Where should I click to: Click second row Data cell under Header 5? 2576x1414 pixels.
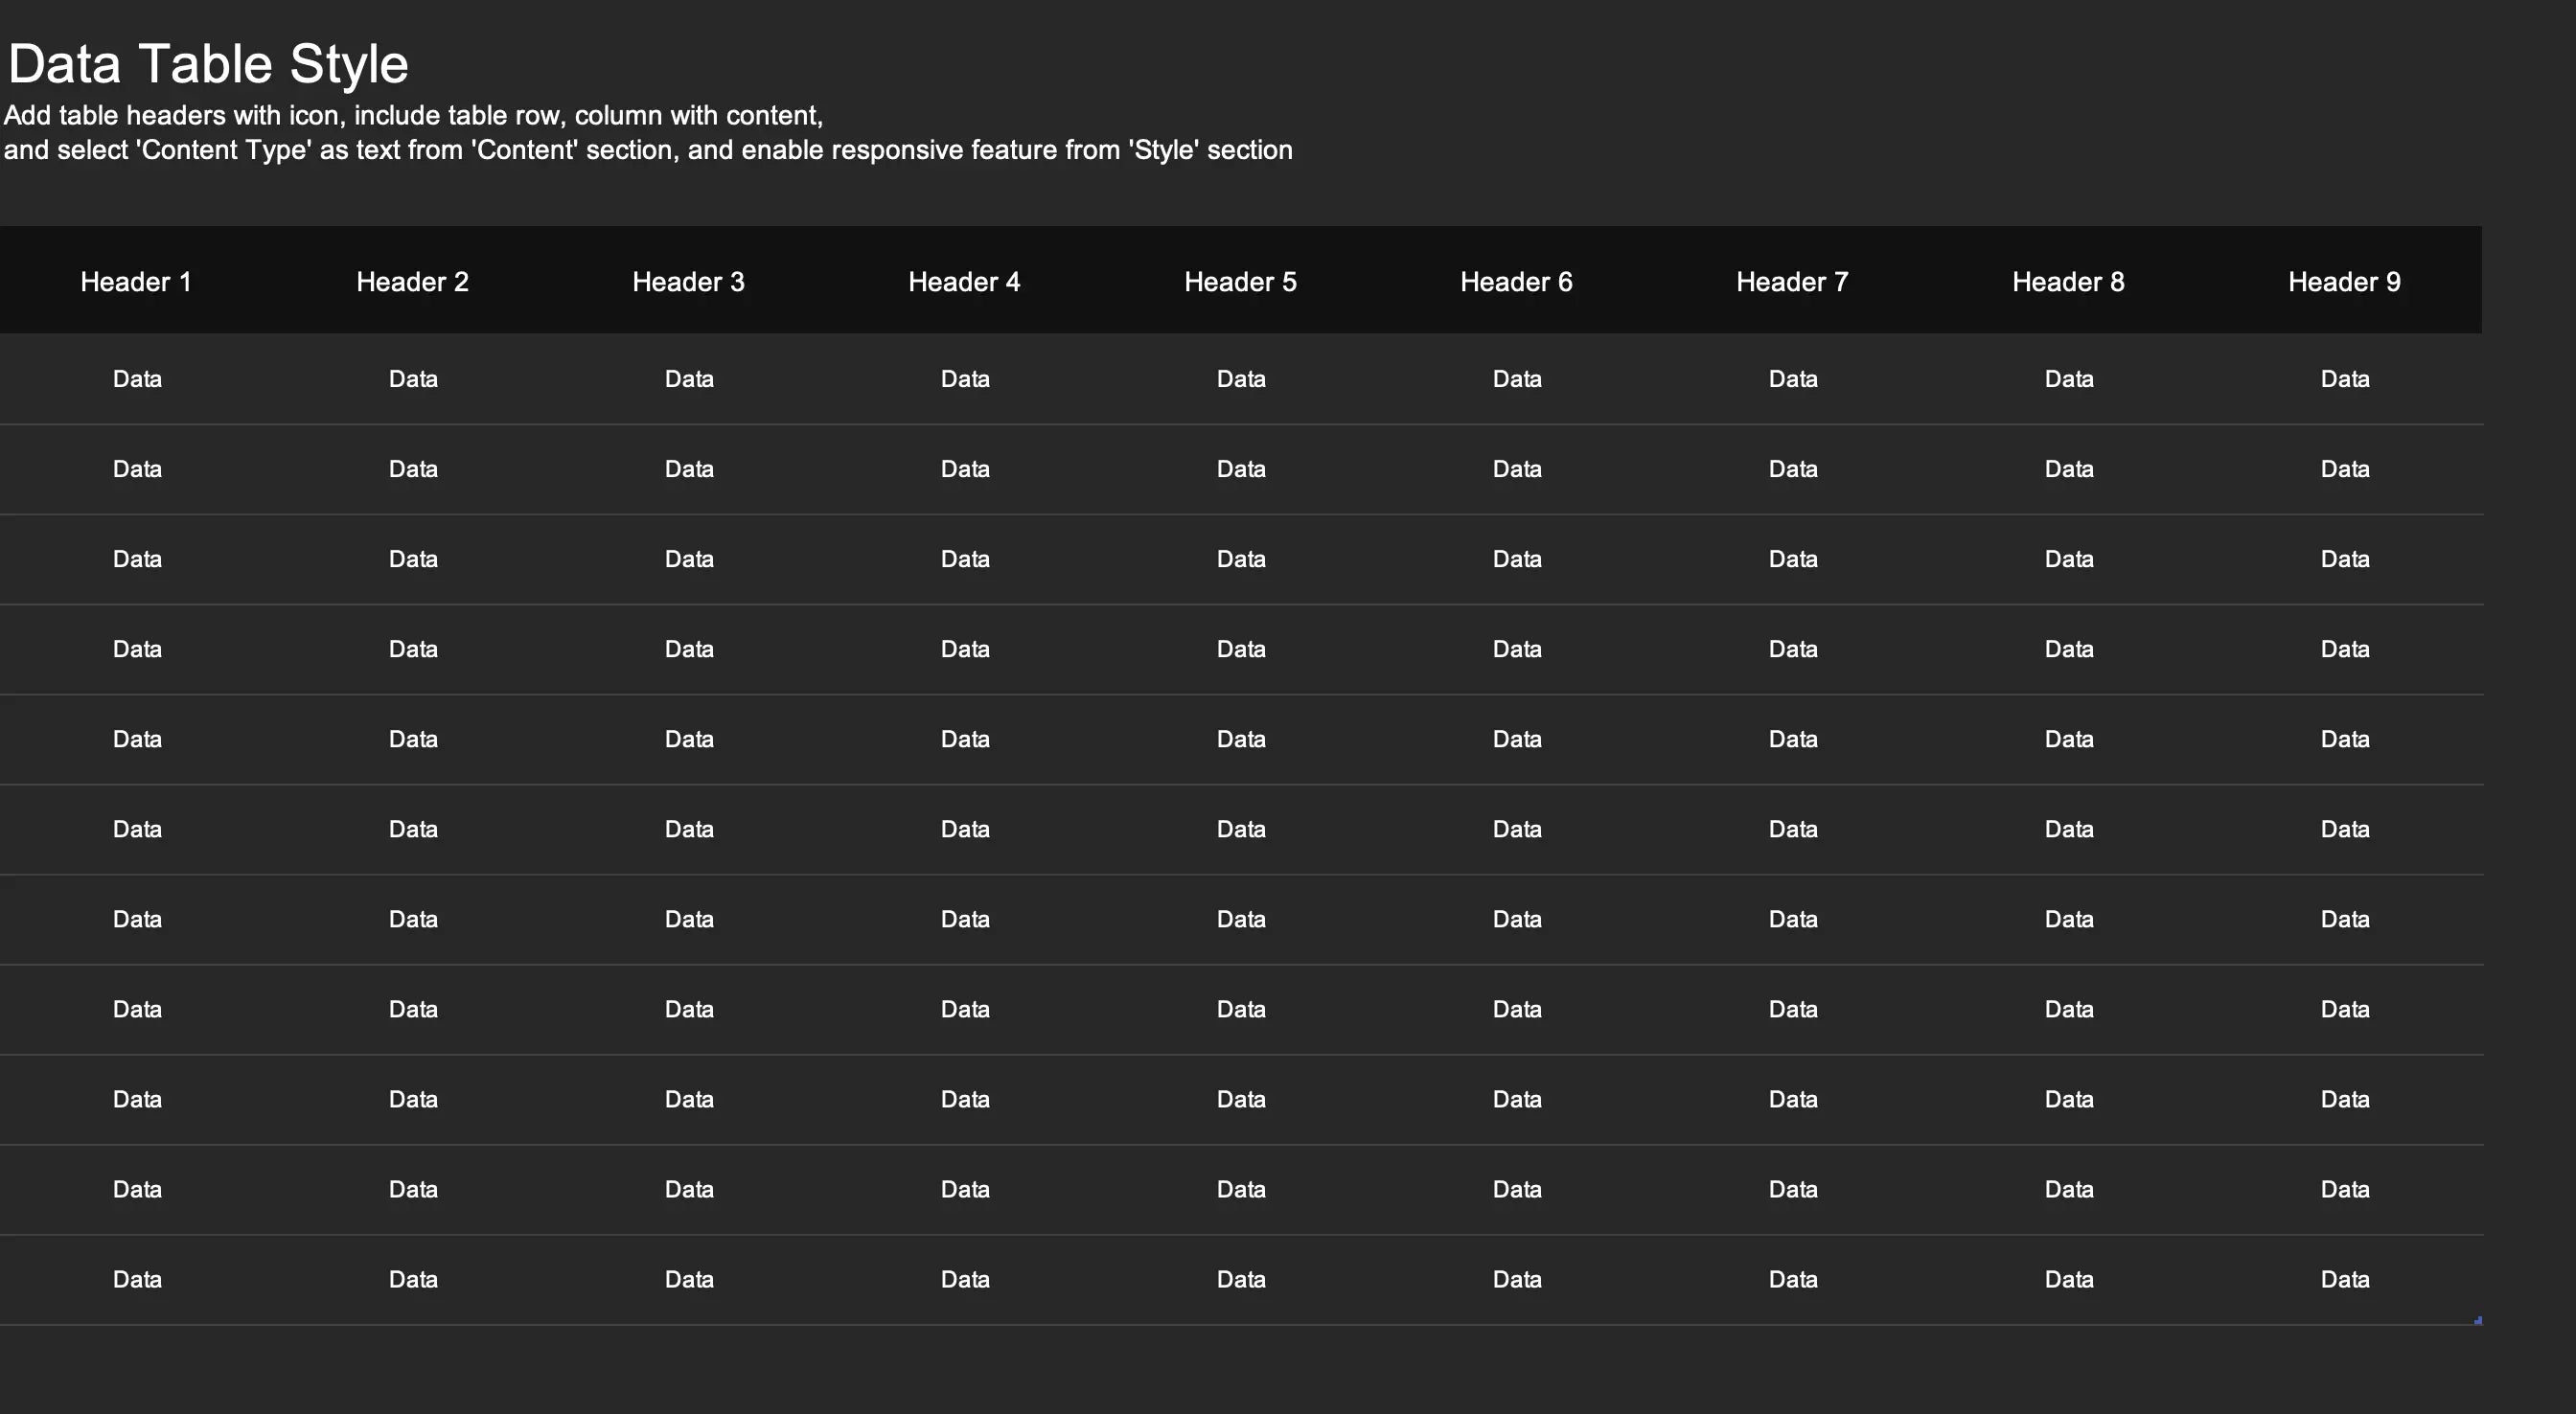click(x=1241, y=469)
